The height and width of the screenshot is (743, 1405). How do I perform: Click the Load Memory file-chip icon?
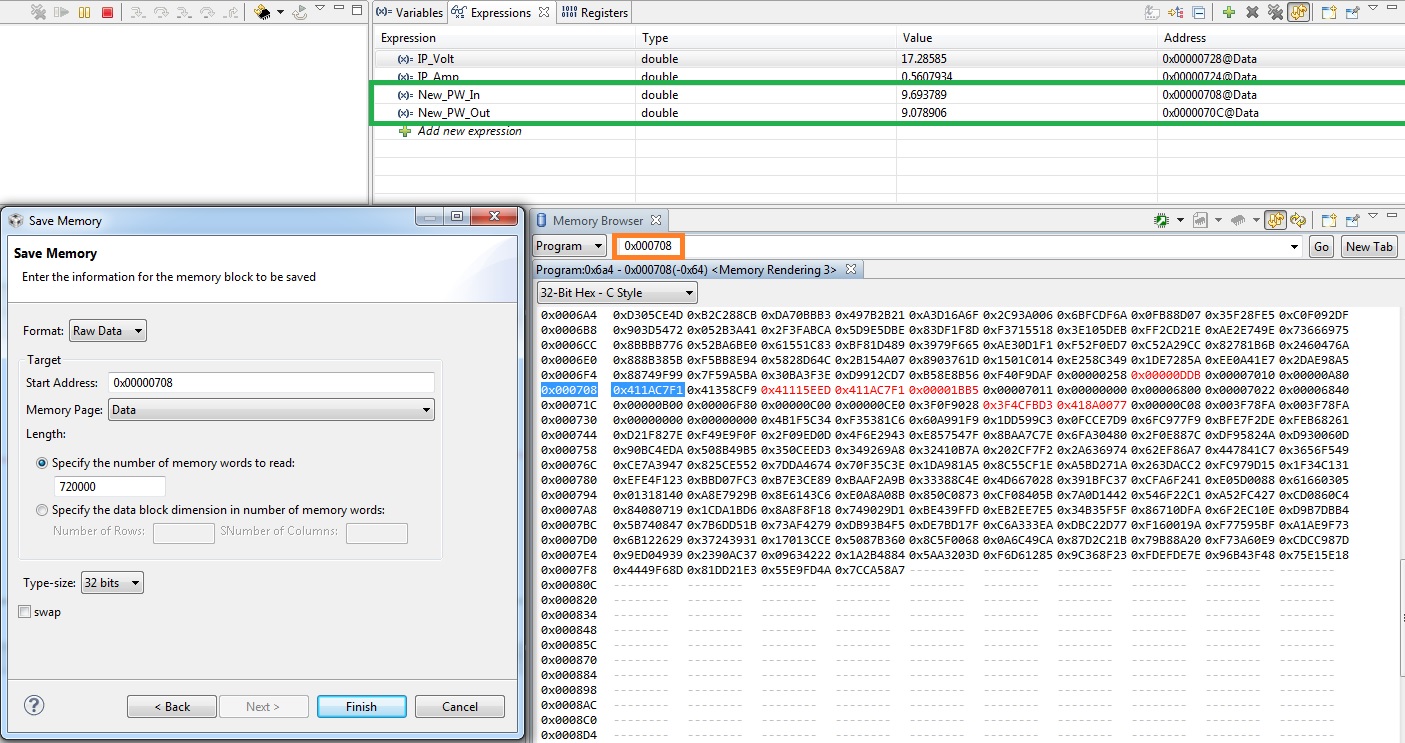[x=1200, y=220]
